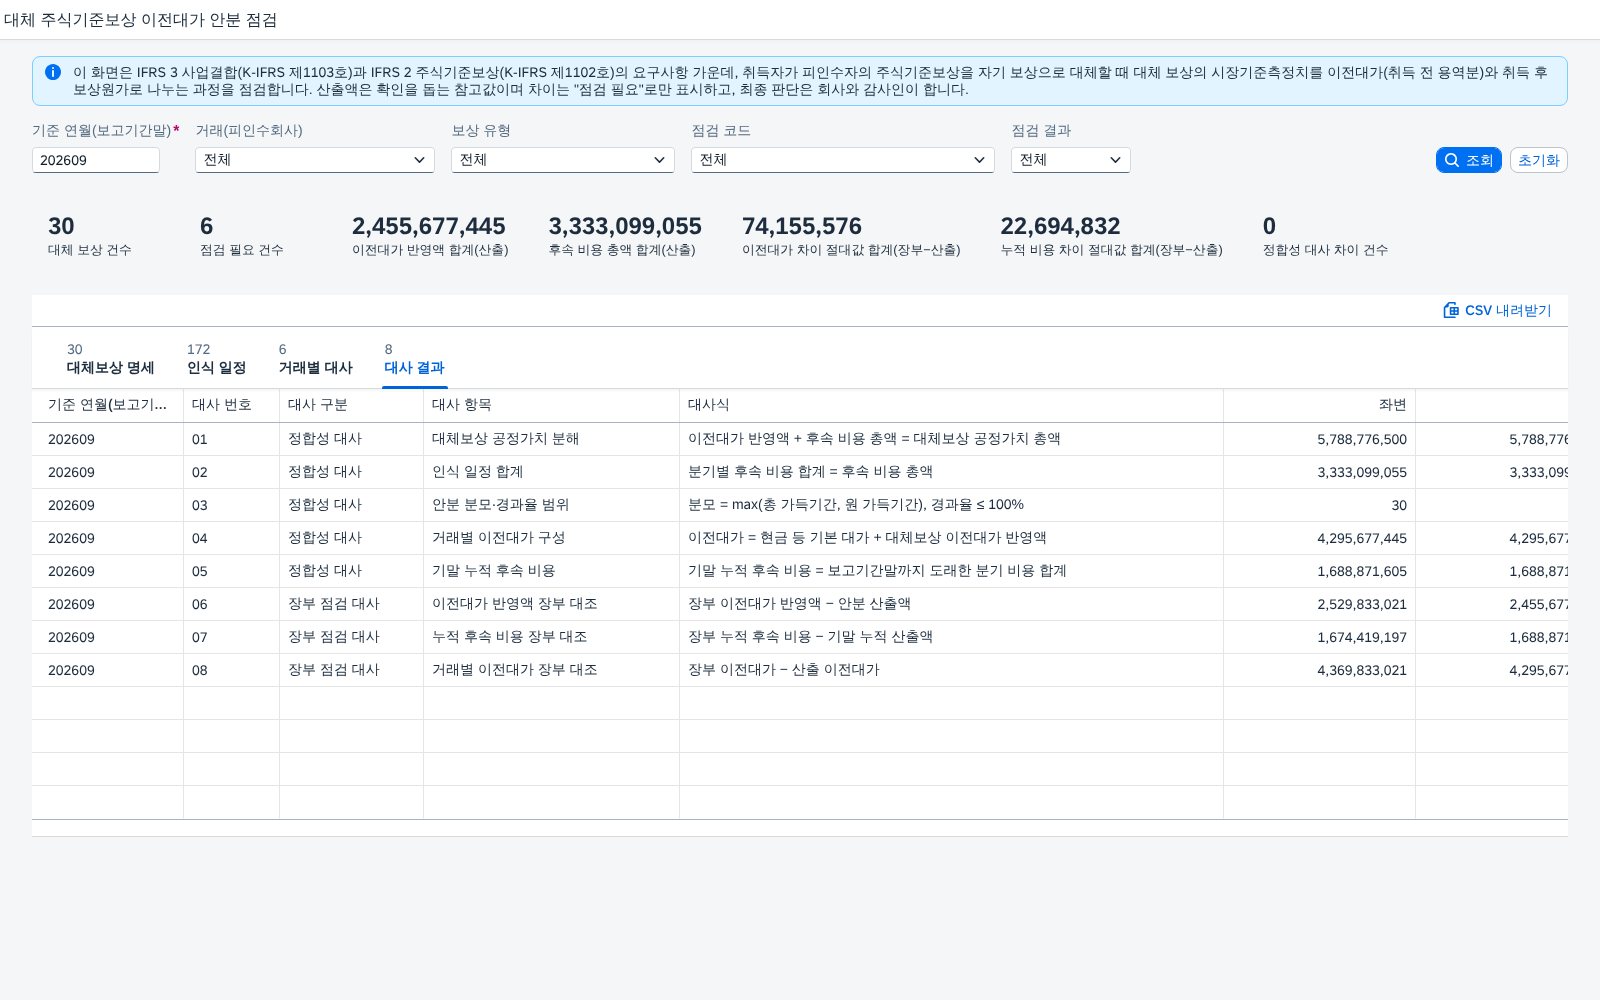Open the 점검 코드 combo box
This screenshot has height=1000, width=1600.
tap(843, 160)
